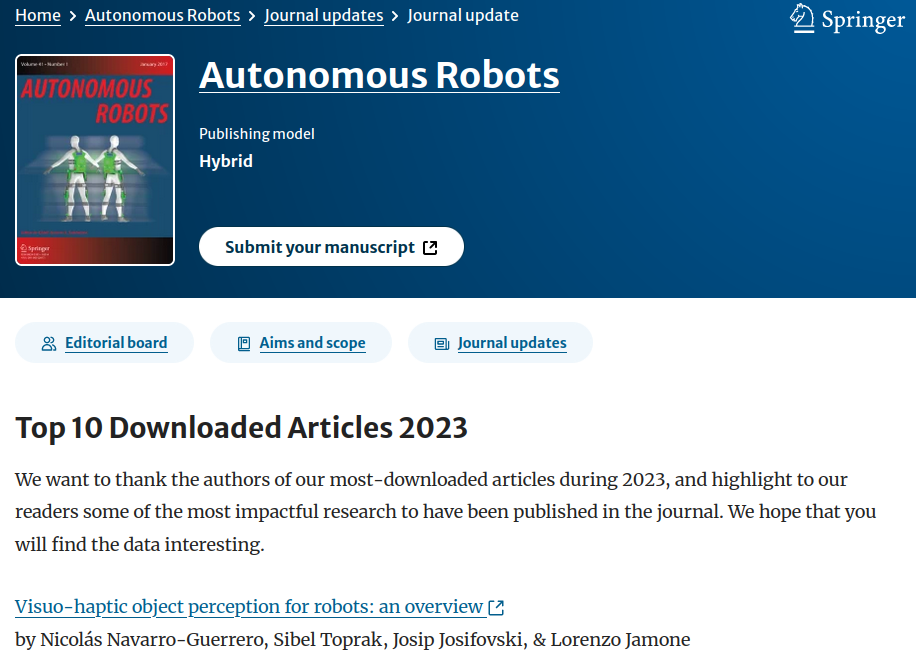Navigate to Journal updates in breadcrumb trail
The image size is (916, 663).
point(324,15)
